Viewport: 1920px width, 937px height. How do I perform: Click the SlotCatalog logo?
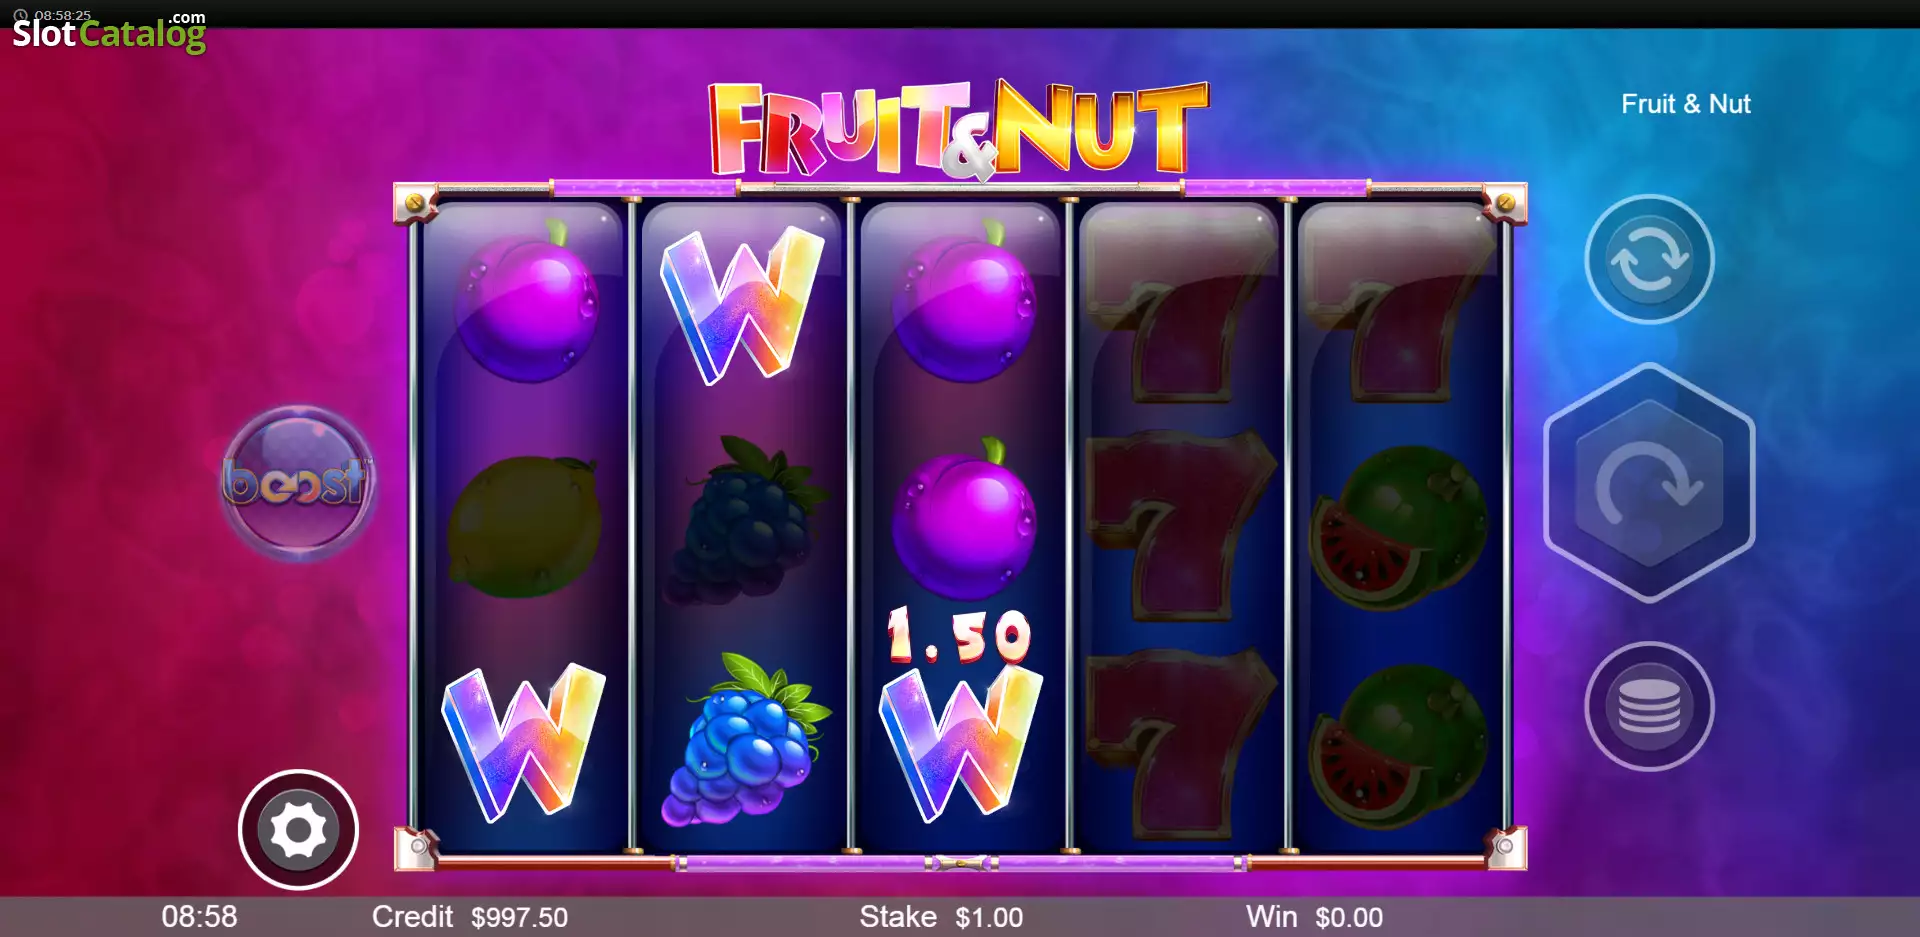109,32
